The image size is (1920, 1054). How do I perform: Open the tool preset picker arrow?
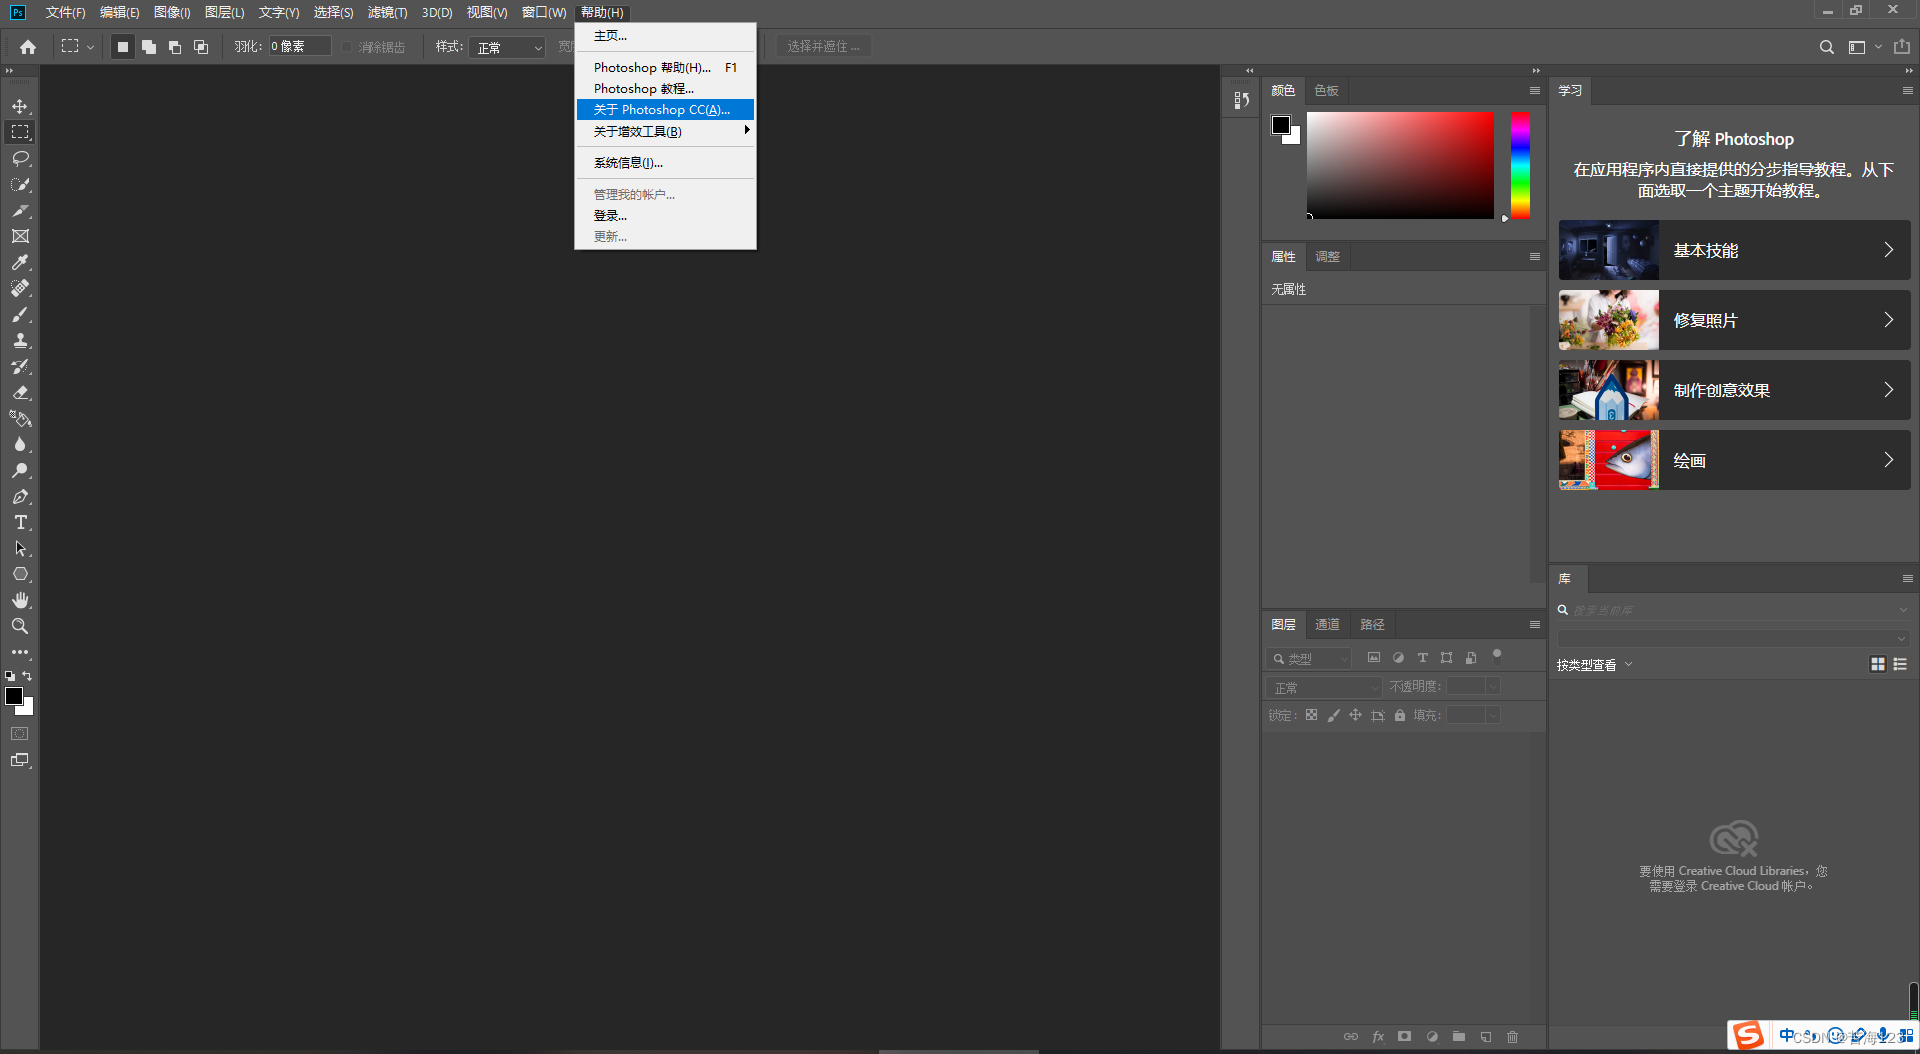click(x=90, y=47)
